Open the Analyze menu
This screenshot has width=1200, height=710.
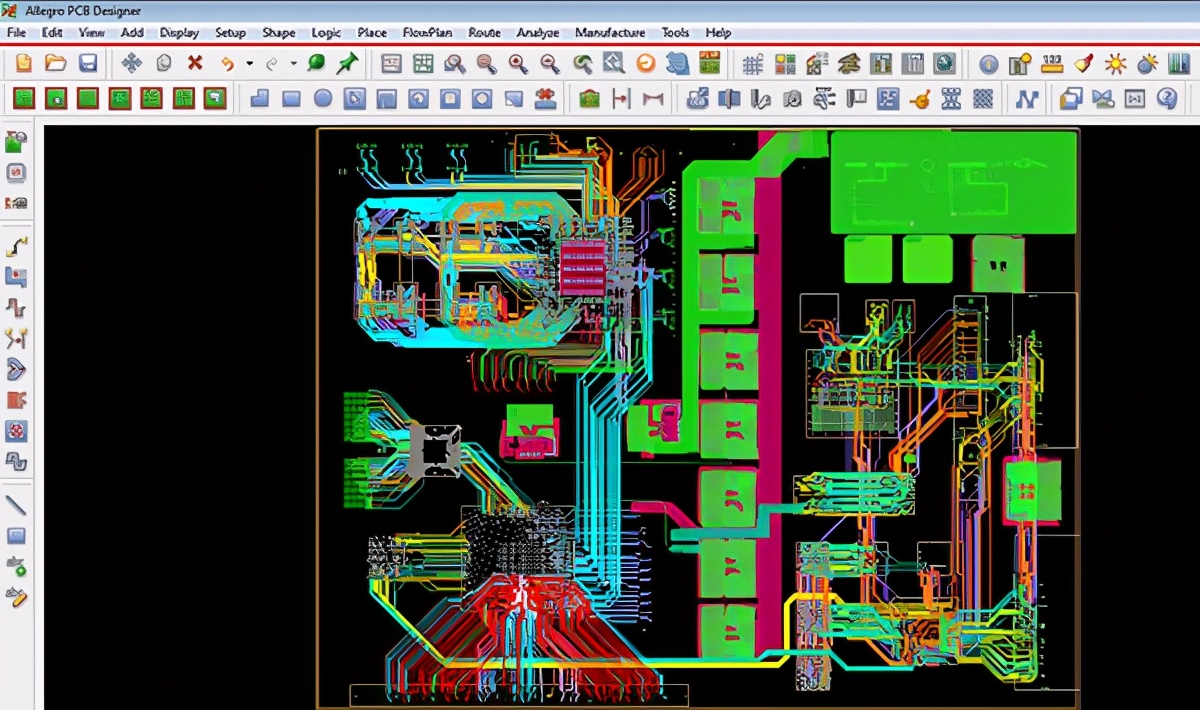538,33
